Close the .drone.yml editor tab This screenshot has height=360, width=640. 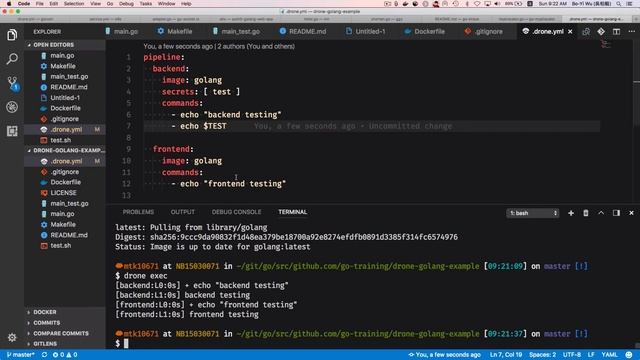[570, 31]
